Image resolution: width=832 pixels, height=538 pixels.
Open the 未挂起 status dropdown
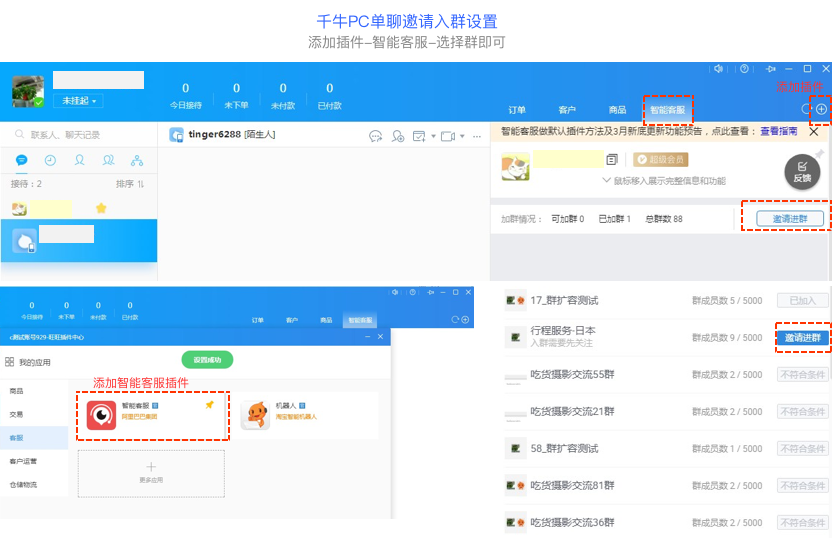coord(79,101)
